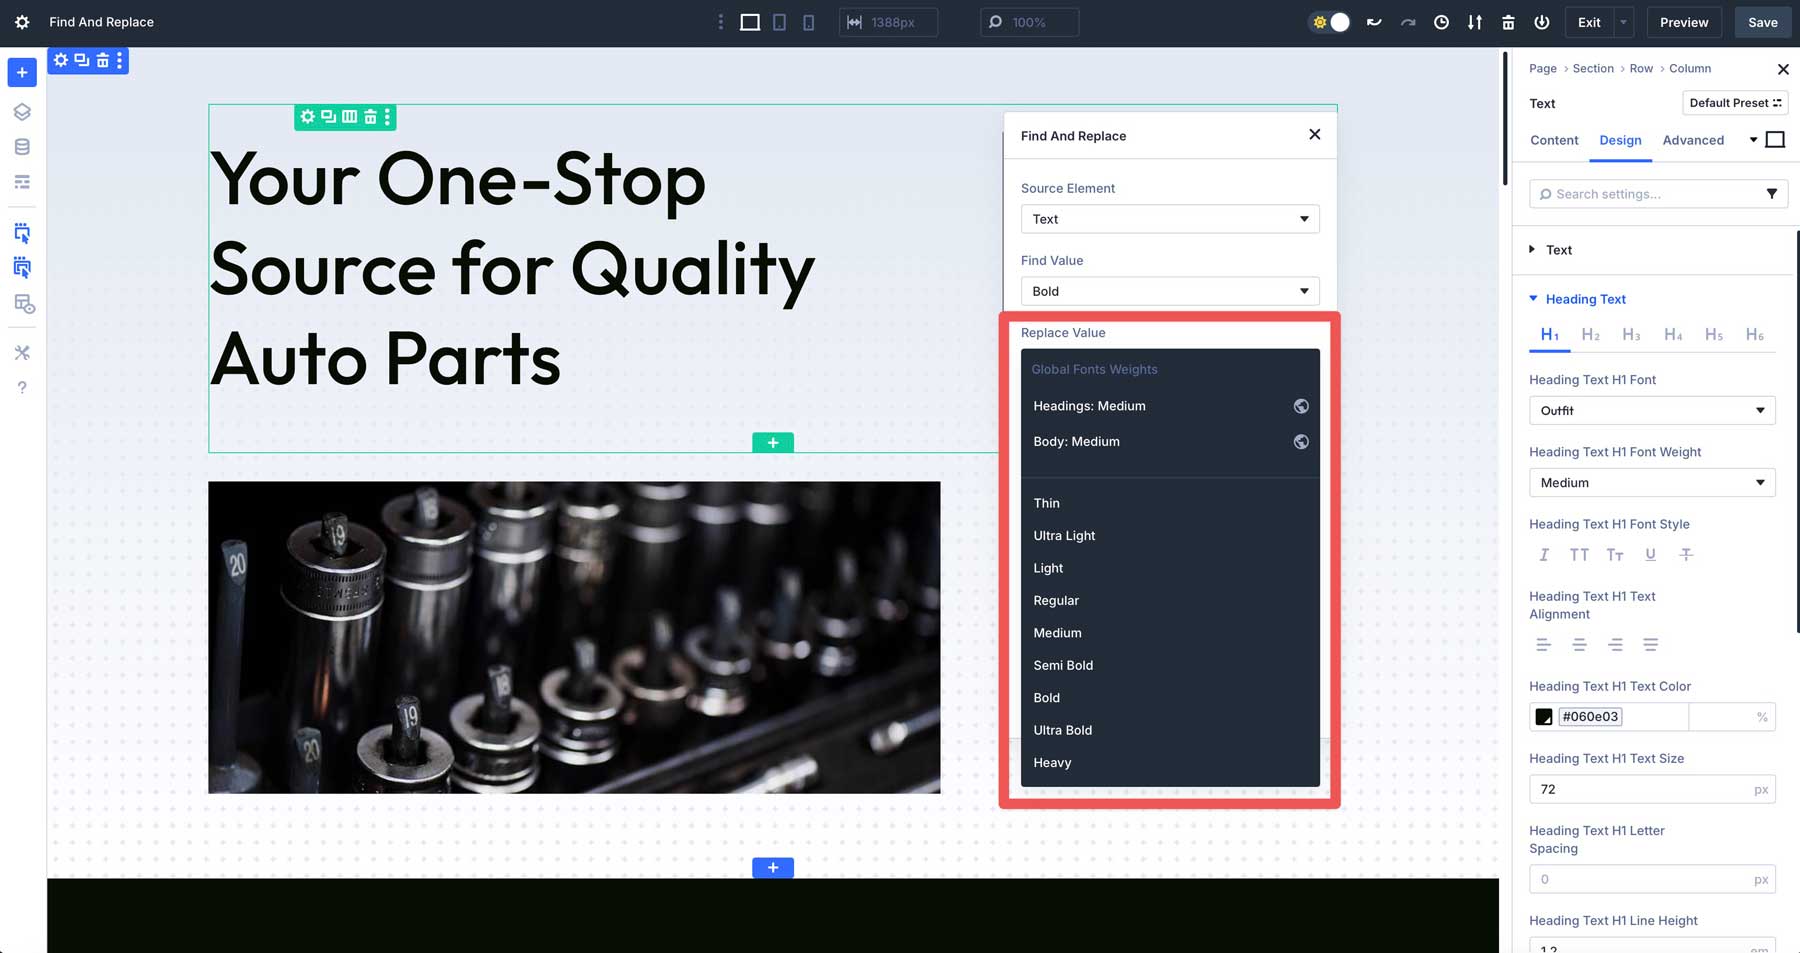Switch to the Advanced tab
The height and width of the screenshot is (953, 1800).
click(1693, 140)
